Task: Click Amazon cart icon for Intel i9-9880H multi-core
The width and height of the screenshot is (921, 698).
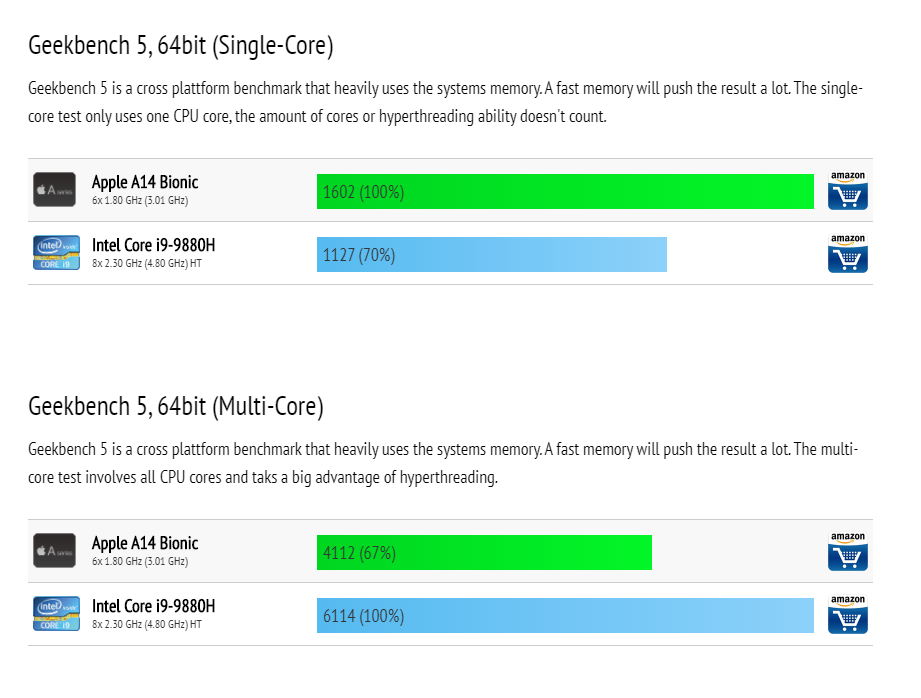Action: point(848,614)
